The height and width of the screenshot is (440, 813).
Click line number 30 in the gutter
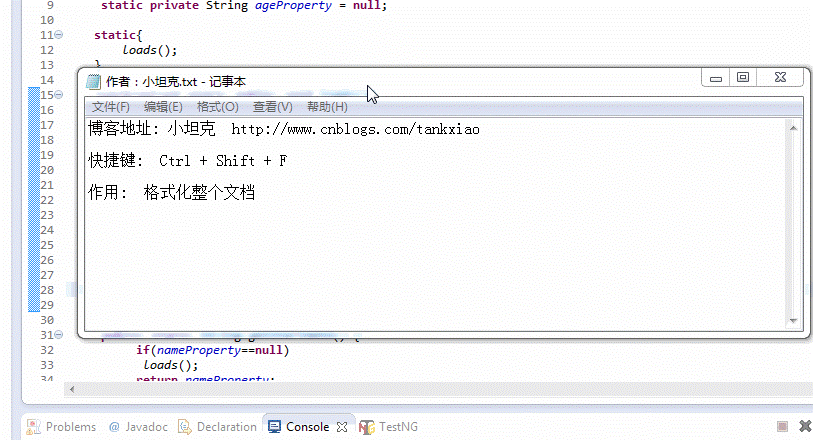point(47,320)
